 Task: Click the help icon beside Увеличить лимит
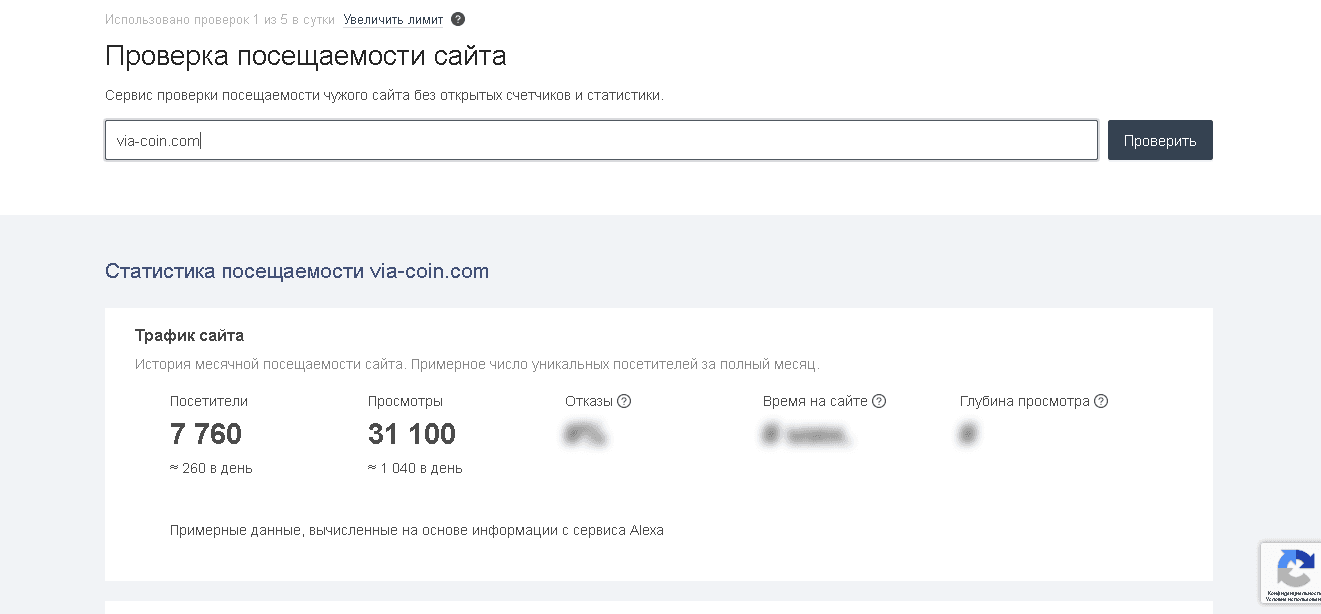click(x=458, y=19)
